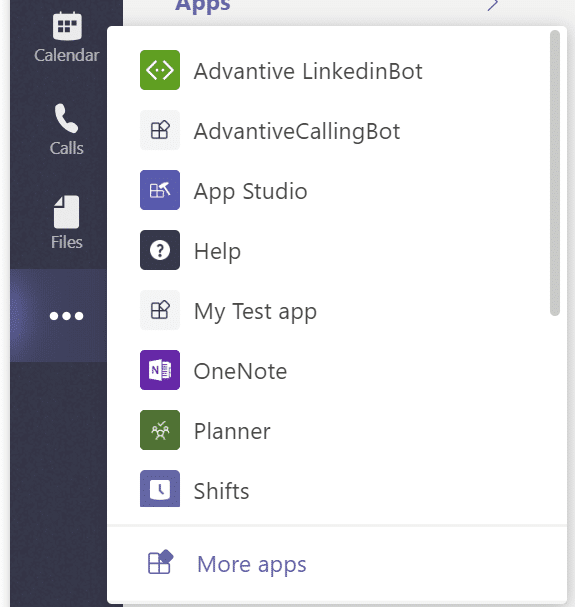Open Calendar in the sidebar
Image resolution: width=575 pixels, height=607 pixels.
[x=67, y=38]
